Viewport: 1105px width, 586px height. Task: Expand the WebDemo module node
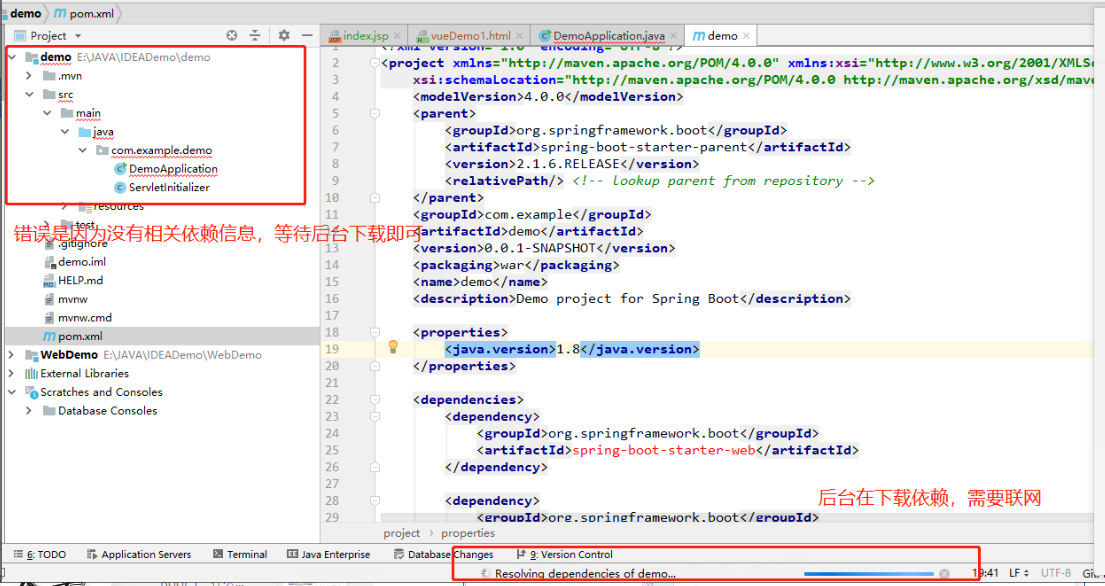(12, 355)
